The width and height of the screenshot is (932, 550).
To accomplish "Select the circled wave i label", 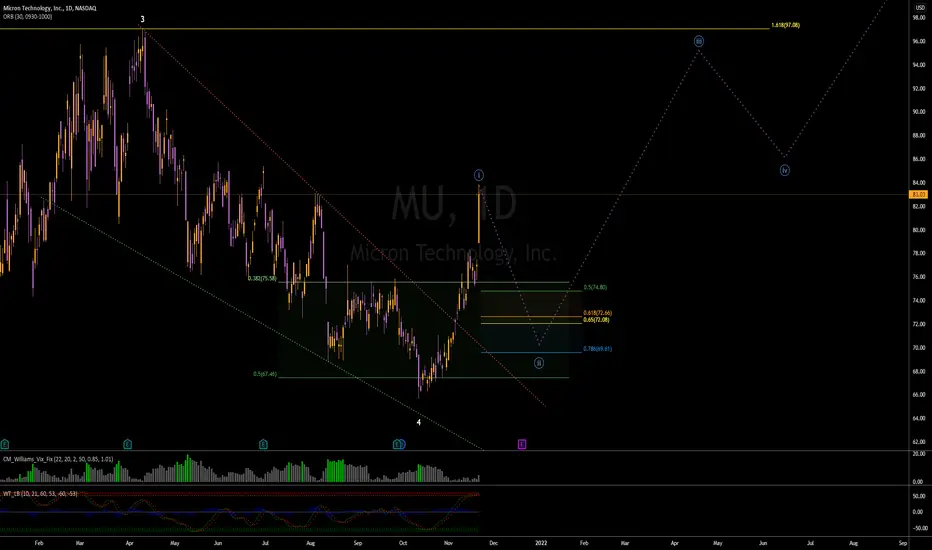I will tap(478, 175).
